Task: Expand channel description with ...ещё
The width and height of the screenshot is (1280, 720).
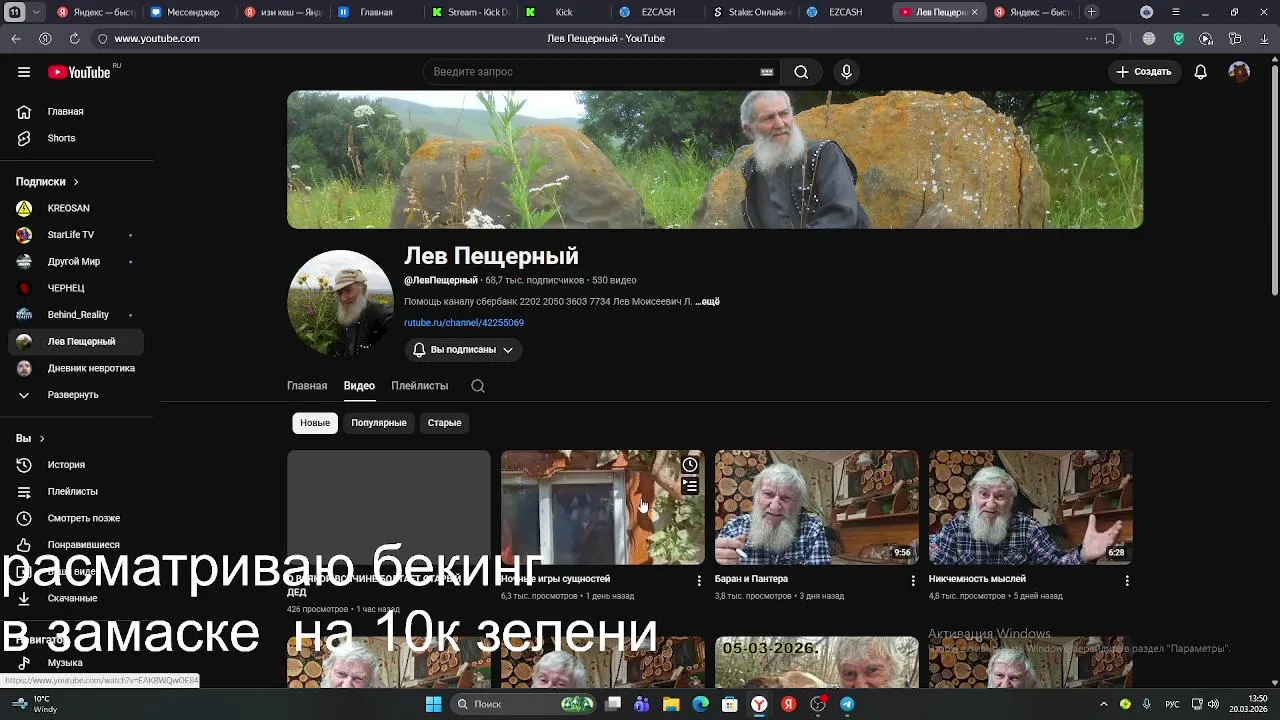Action: 707,301
